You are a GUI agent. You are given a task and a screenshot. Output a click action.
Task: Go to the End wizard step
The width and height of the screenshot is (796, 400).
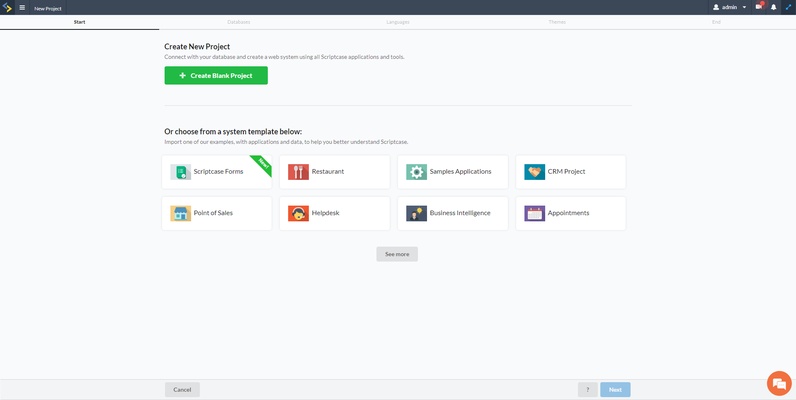pos(716,22)
